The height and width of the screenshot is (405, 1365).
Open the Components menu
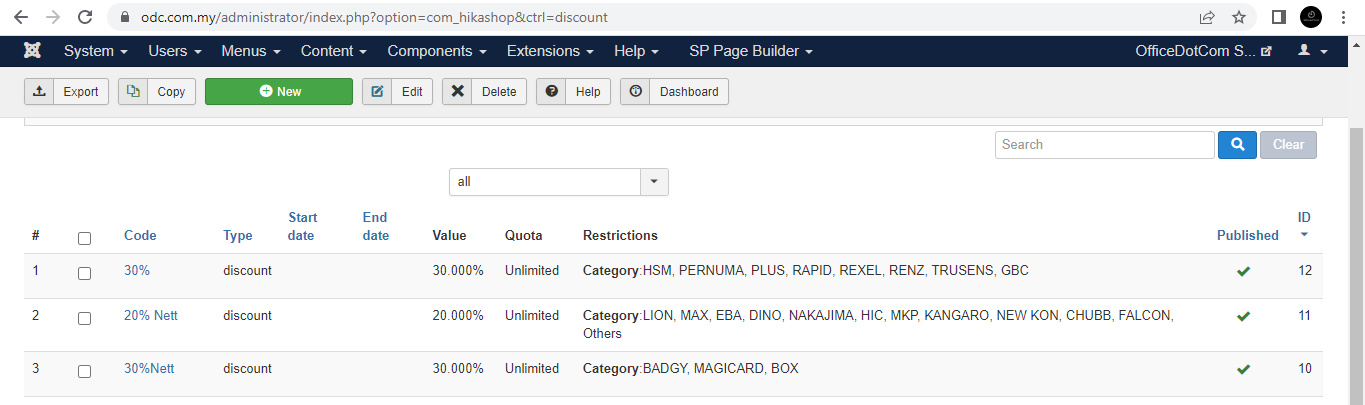coord(437,51)
